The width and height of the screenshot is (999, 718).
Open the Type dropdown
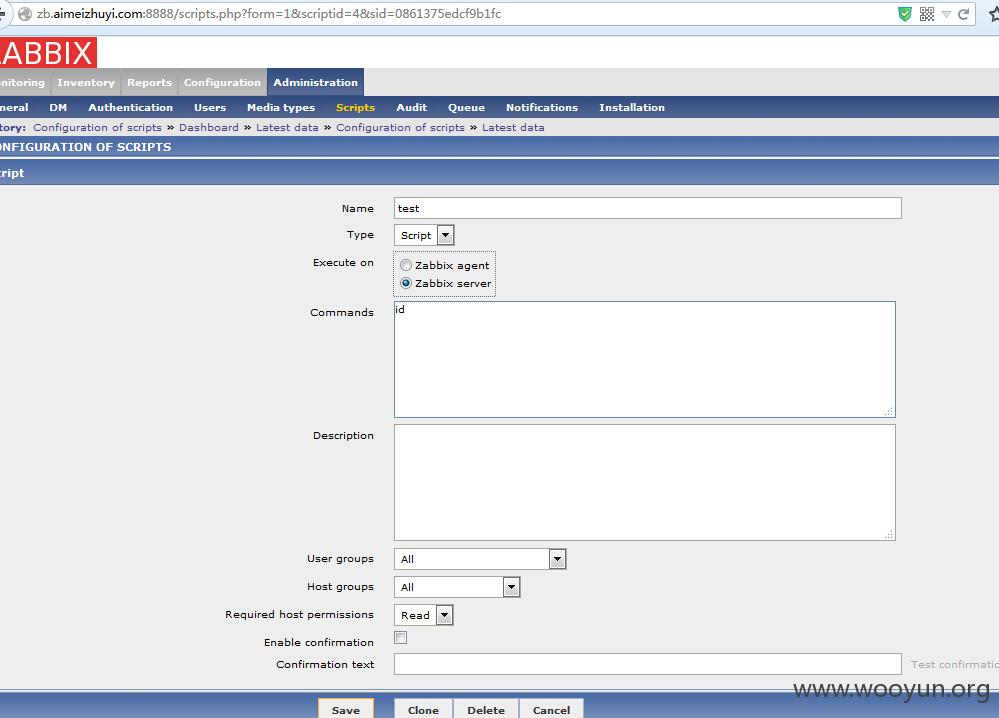424,235
